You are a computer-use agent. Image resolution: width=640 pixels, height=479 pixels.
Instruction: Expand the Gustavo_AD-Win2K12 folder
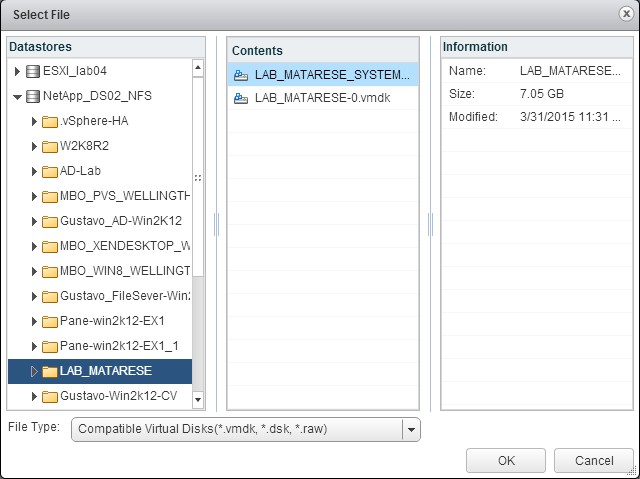(34, 221)
